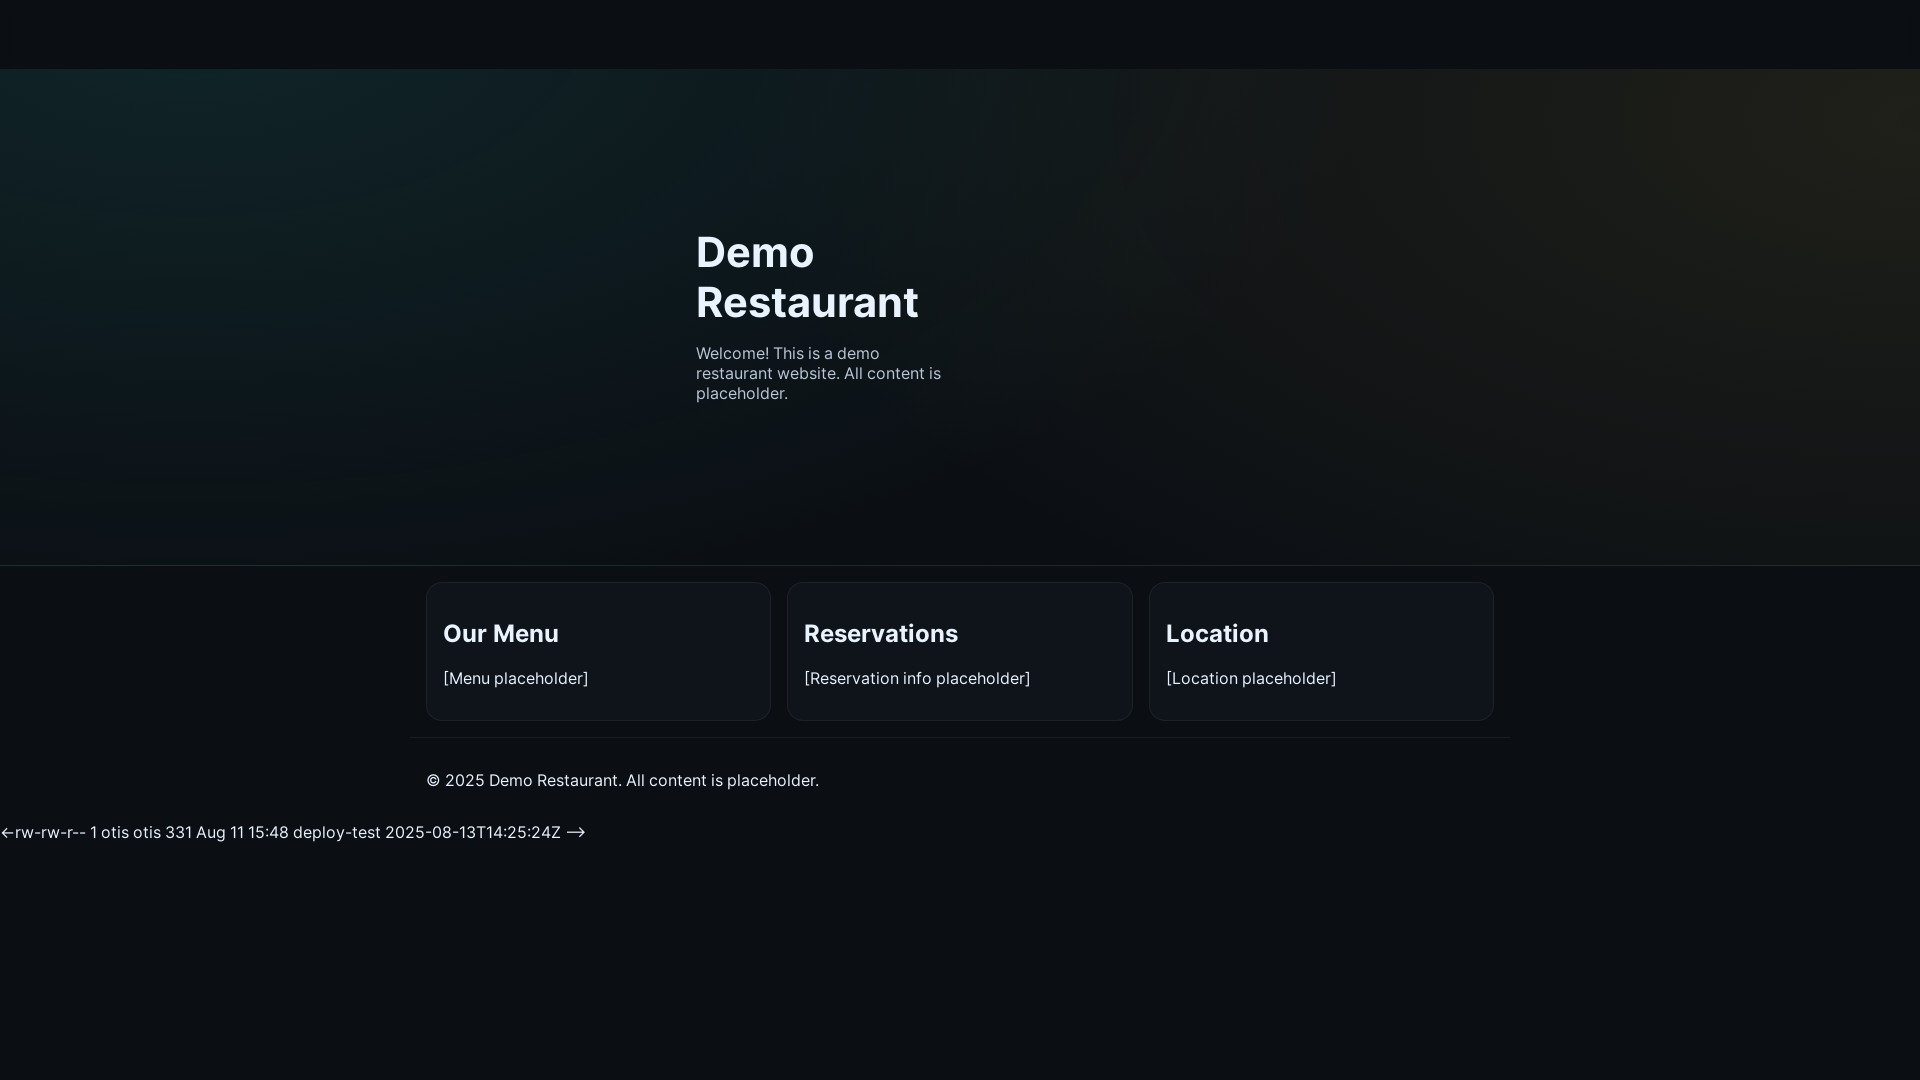This screenshot has height=1080, width=1920.
Task: Click the 'deploy-test' file listing line
Action: [x=293, y=832]
